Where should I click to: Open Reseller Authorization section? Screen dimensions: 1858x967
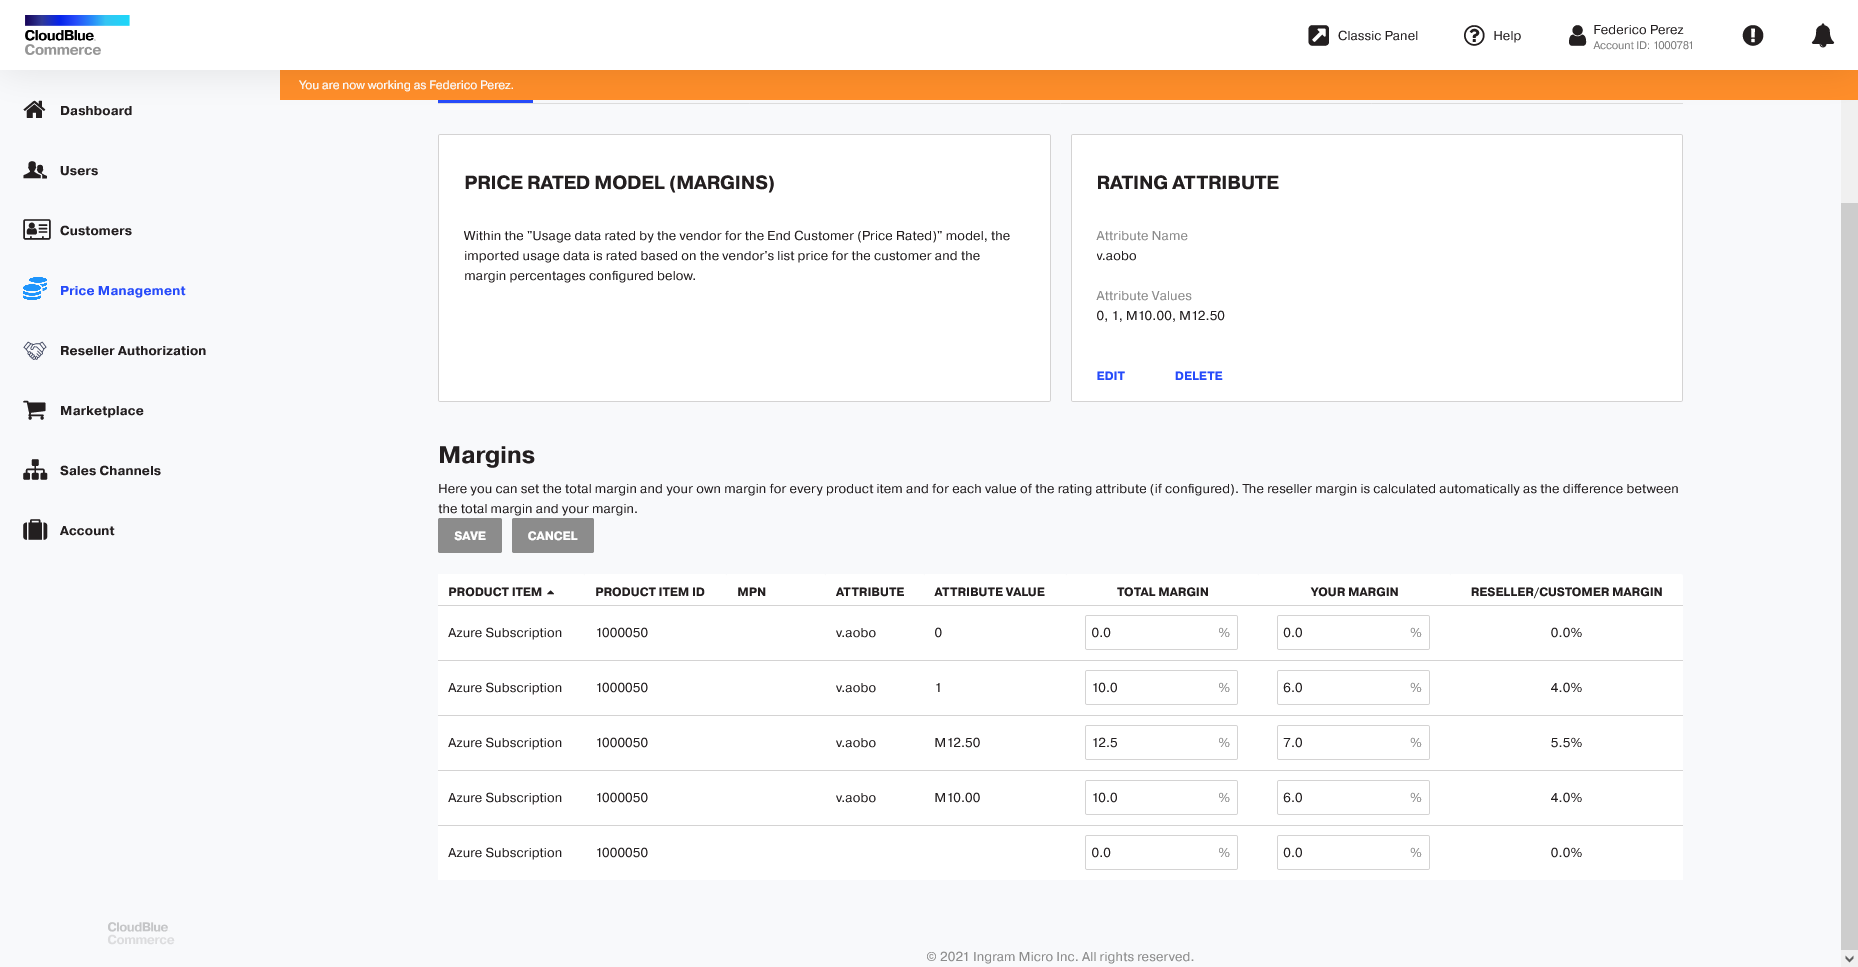[x=133, y=350]
